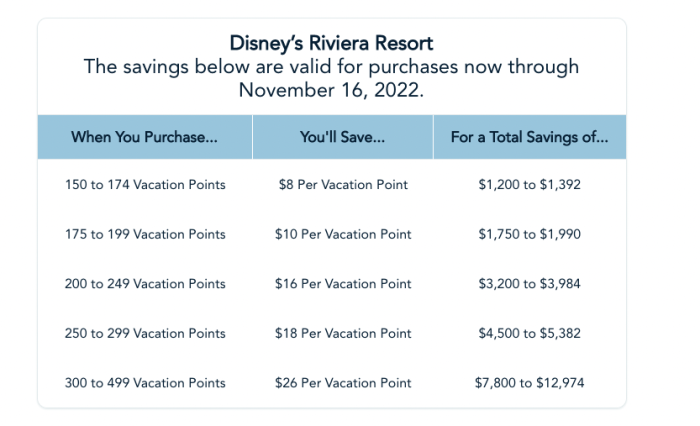Click the $1,750 to $1,990 savings cell
The height and width of the screenshot is (426, 700).
tap(529, 234)
